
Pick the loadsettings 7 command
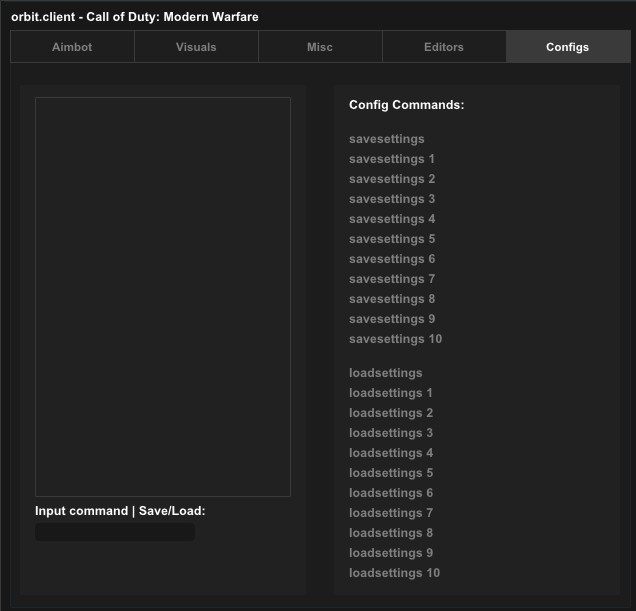click(390, 513)
